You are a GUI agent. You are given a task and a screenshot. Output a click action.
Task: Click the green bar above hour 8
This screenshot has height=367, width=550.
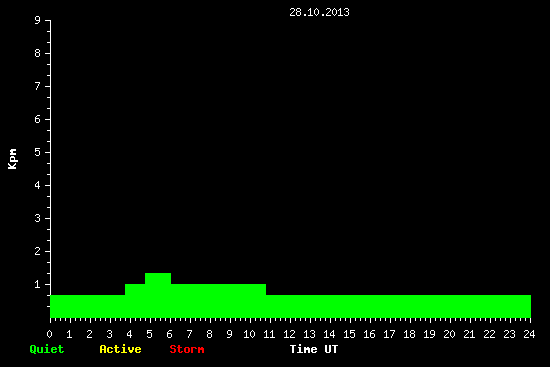tap(218, 301)
